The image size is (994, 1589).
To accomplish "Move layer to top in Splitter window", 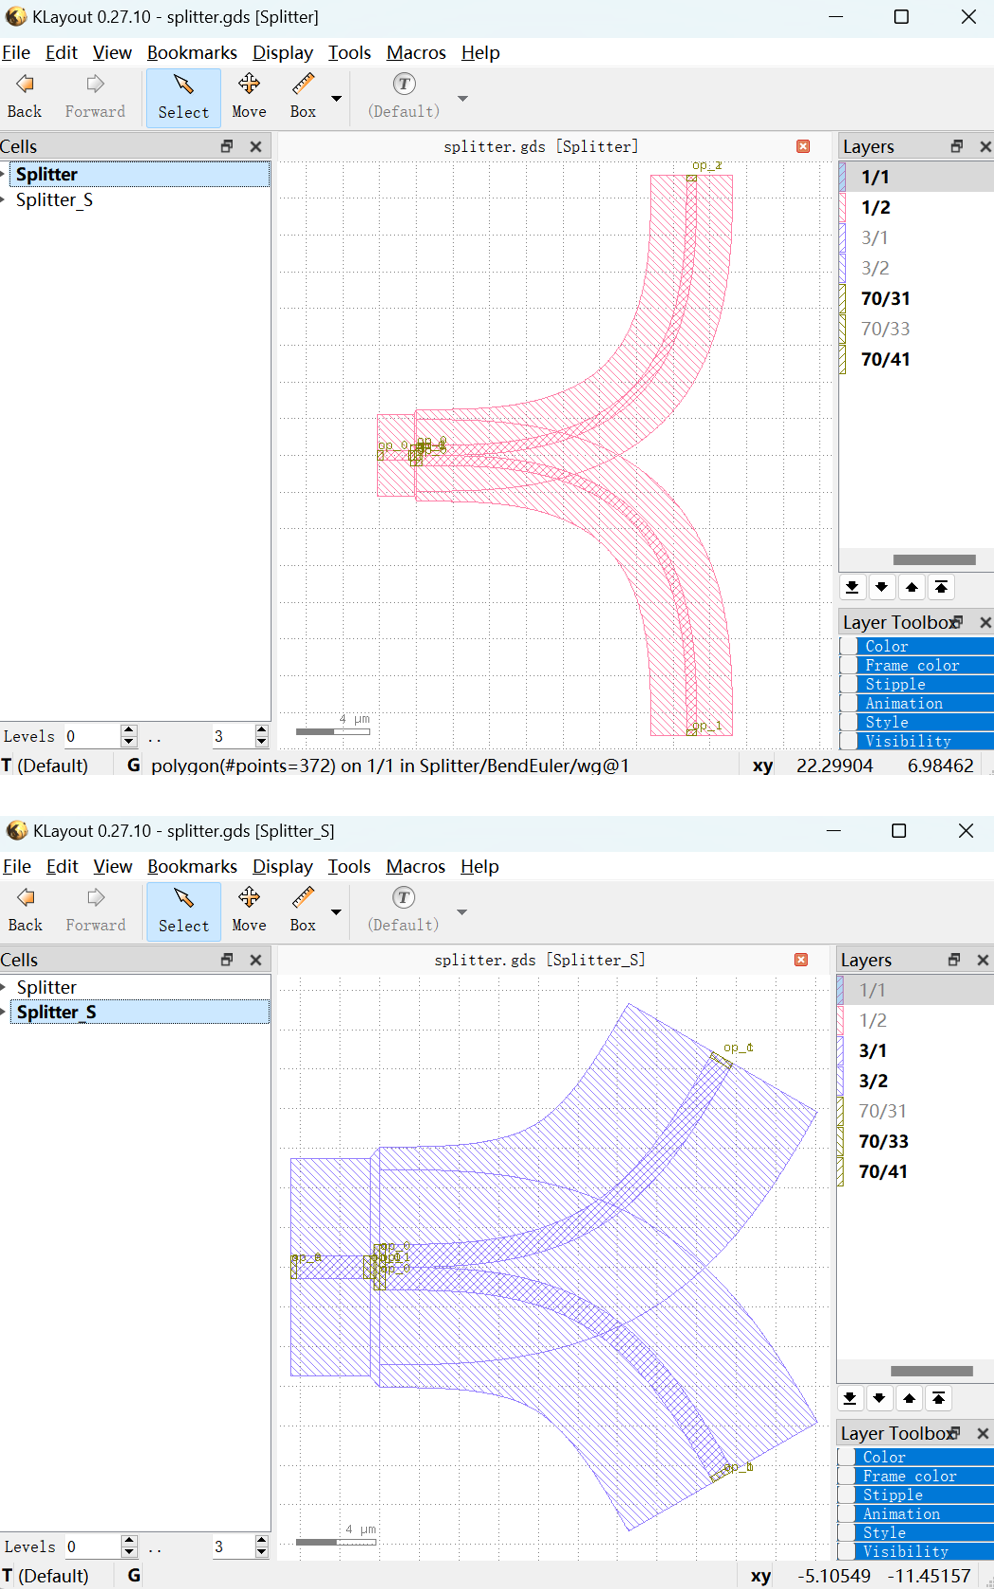I will pyautogui.click(x=941, y=587).
